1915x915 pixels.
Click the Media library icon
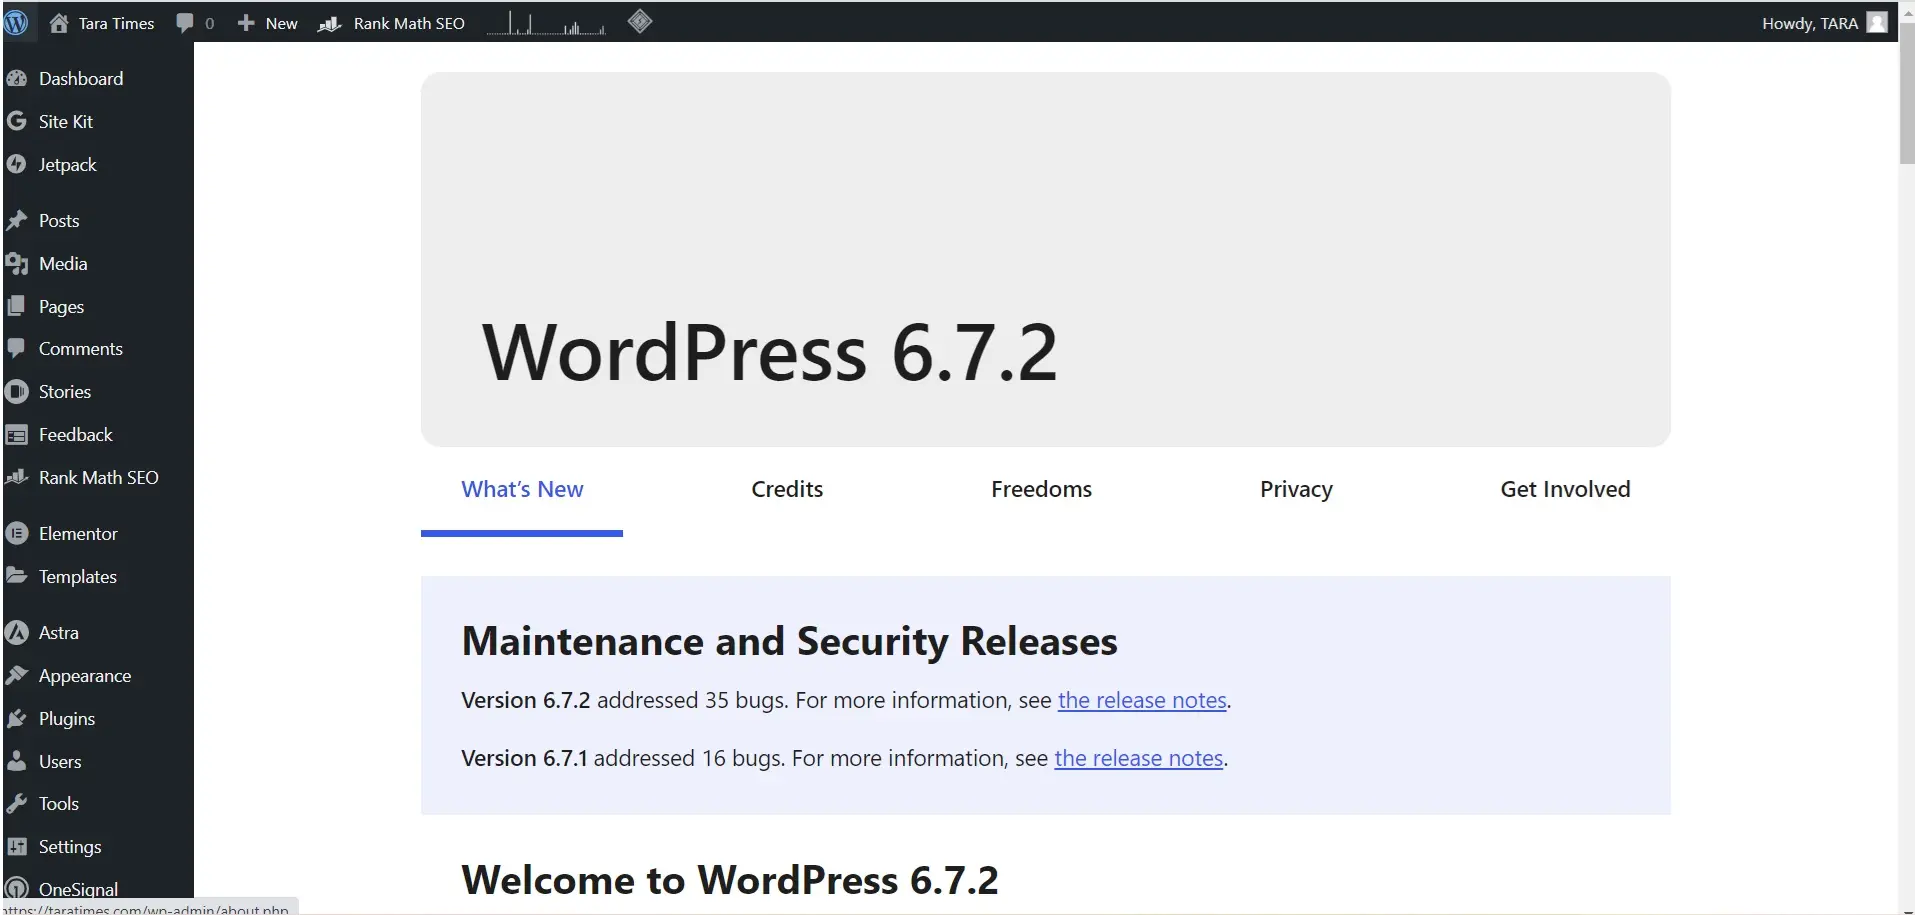pyautogui.click(x=17, y=263)
